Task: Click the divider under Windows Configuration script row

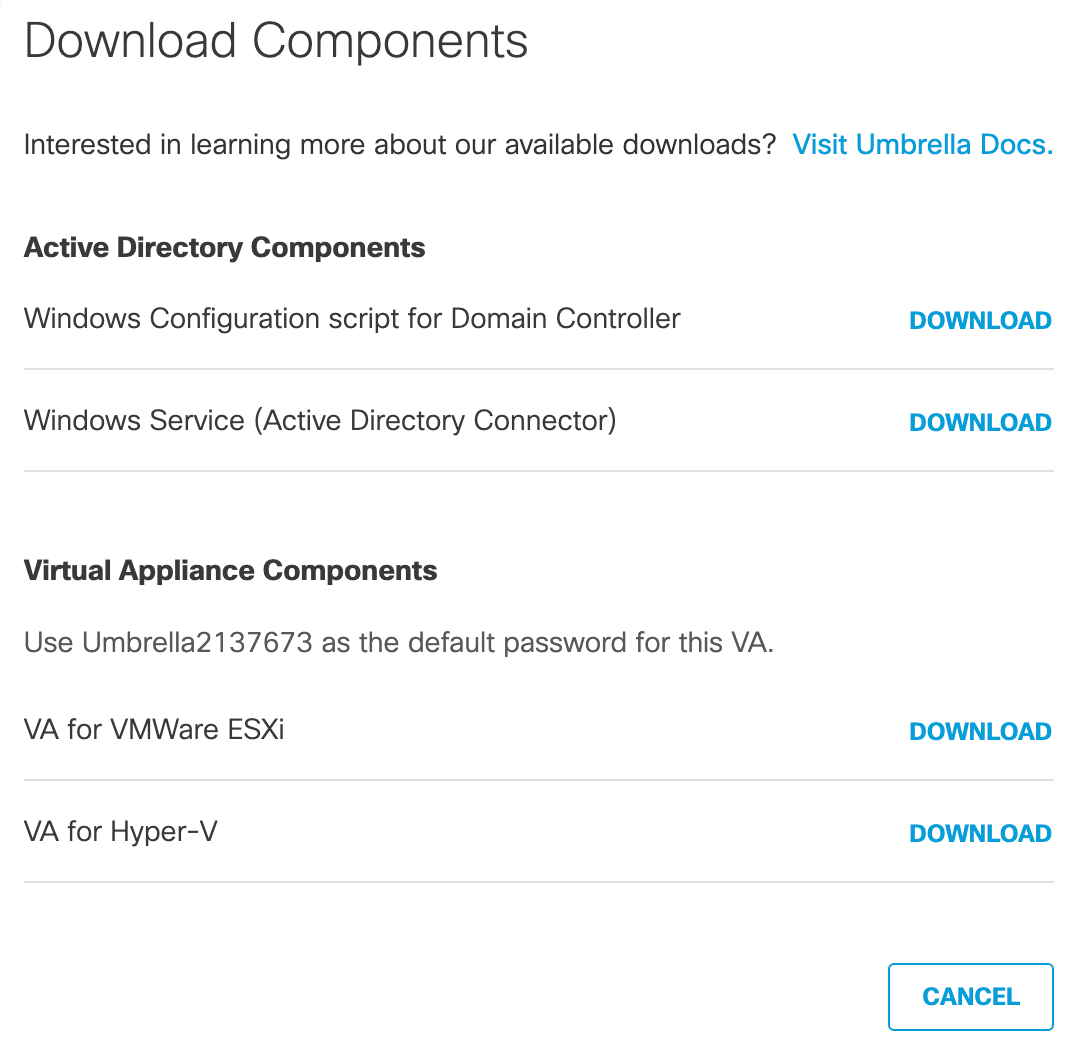Action: point(539,369)
